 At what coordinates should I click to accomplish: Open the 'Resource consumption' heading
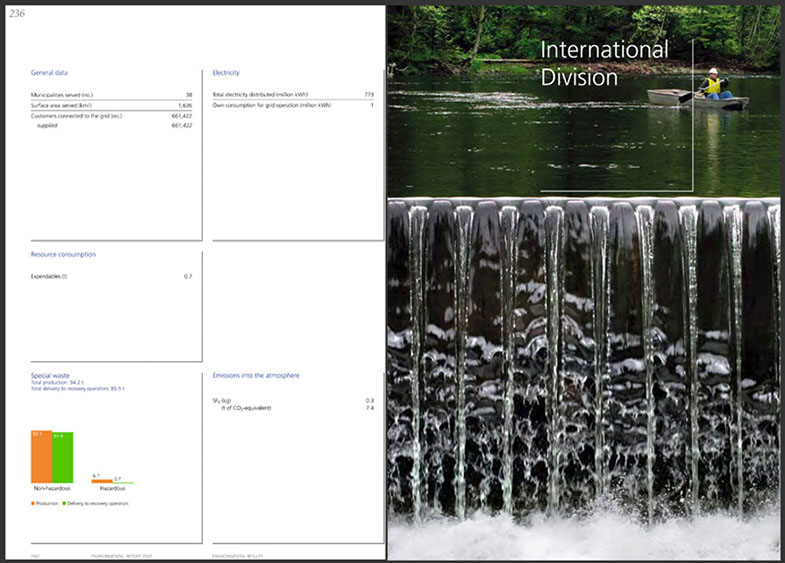63,254
